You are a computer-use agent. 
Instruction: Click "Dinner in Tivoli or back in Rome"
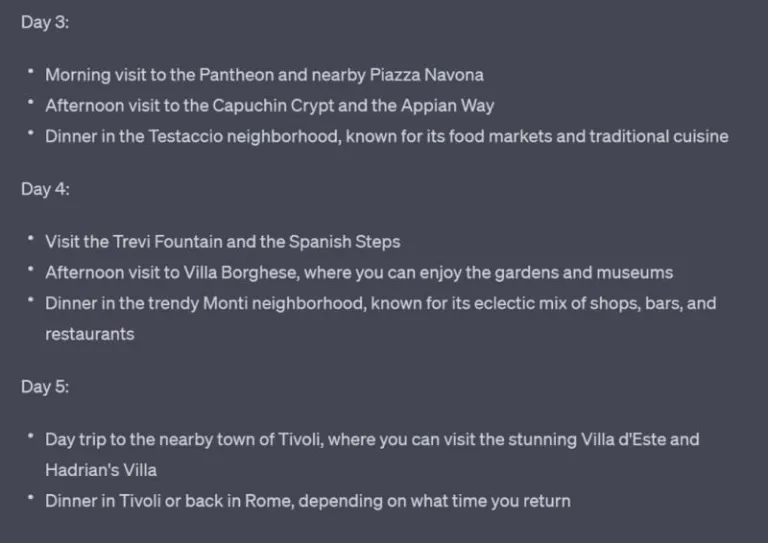pos(168,501)
